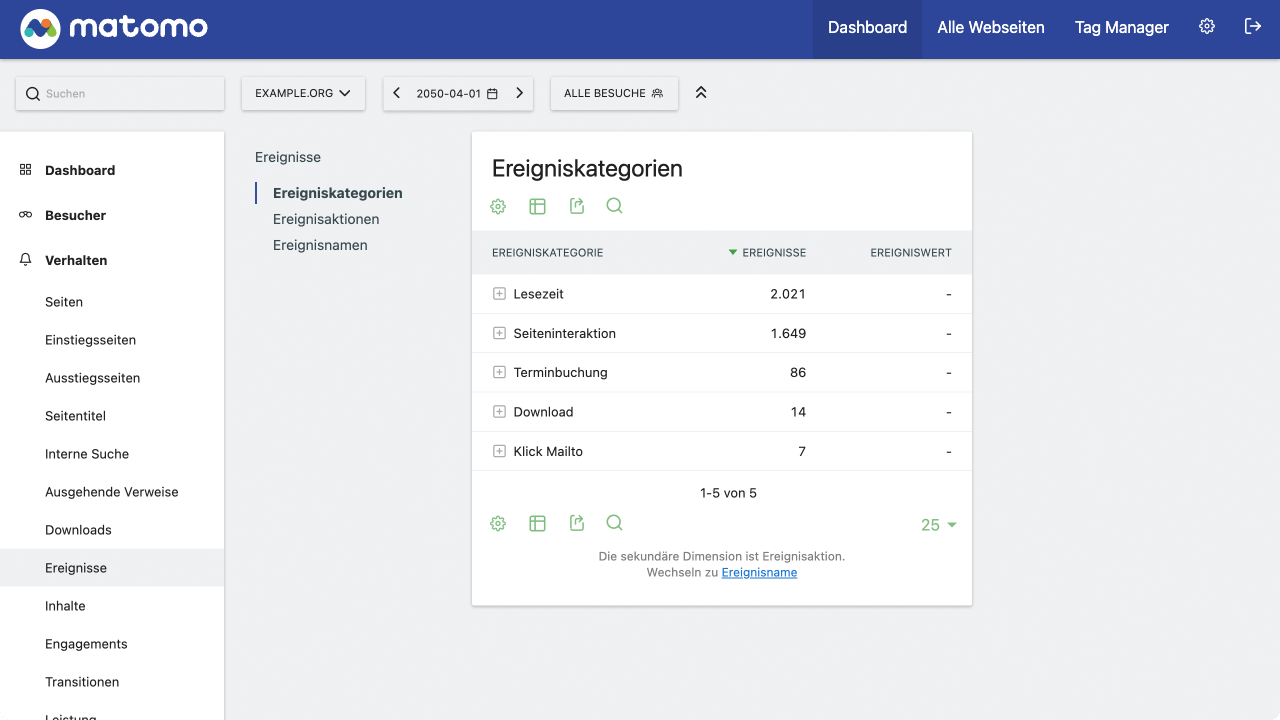Export dataset via export icon above table
This screenshot has width=1280, height=720.
click(576, 206)
